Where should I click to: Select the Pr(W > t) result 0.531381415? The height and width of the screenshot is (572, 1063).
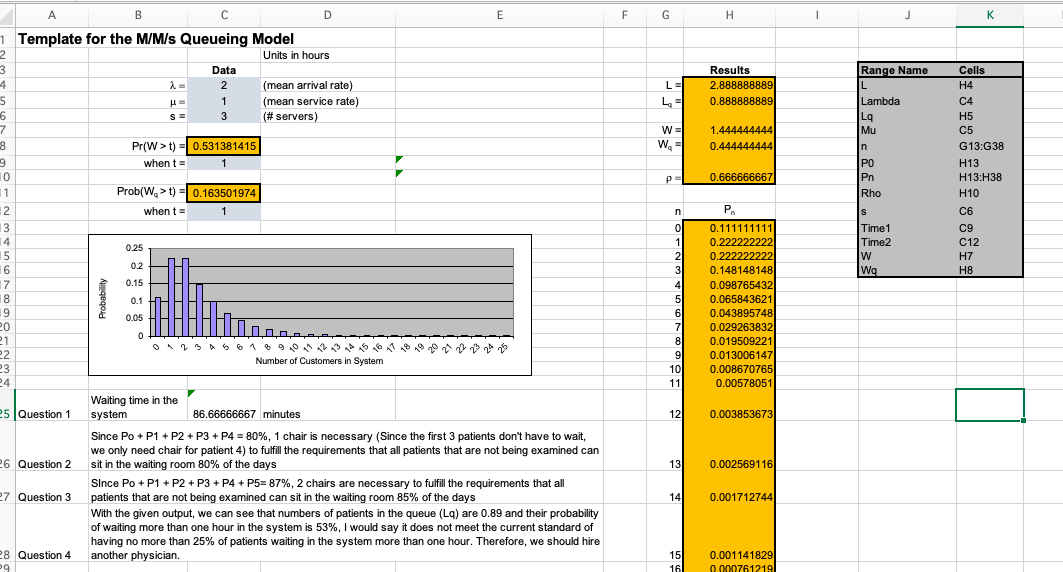(224, 146)
